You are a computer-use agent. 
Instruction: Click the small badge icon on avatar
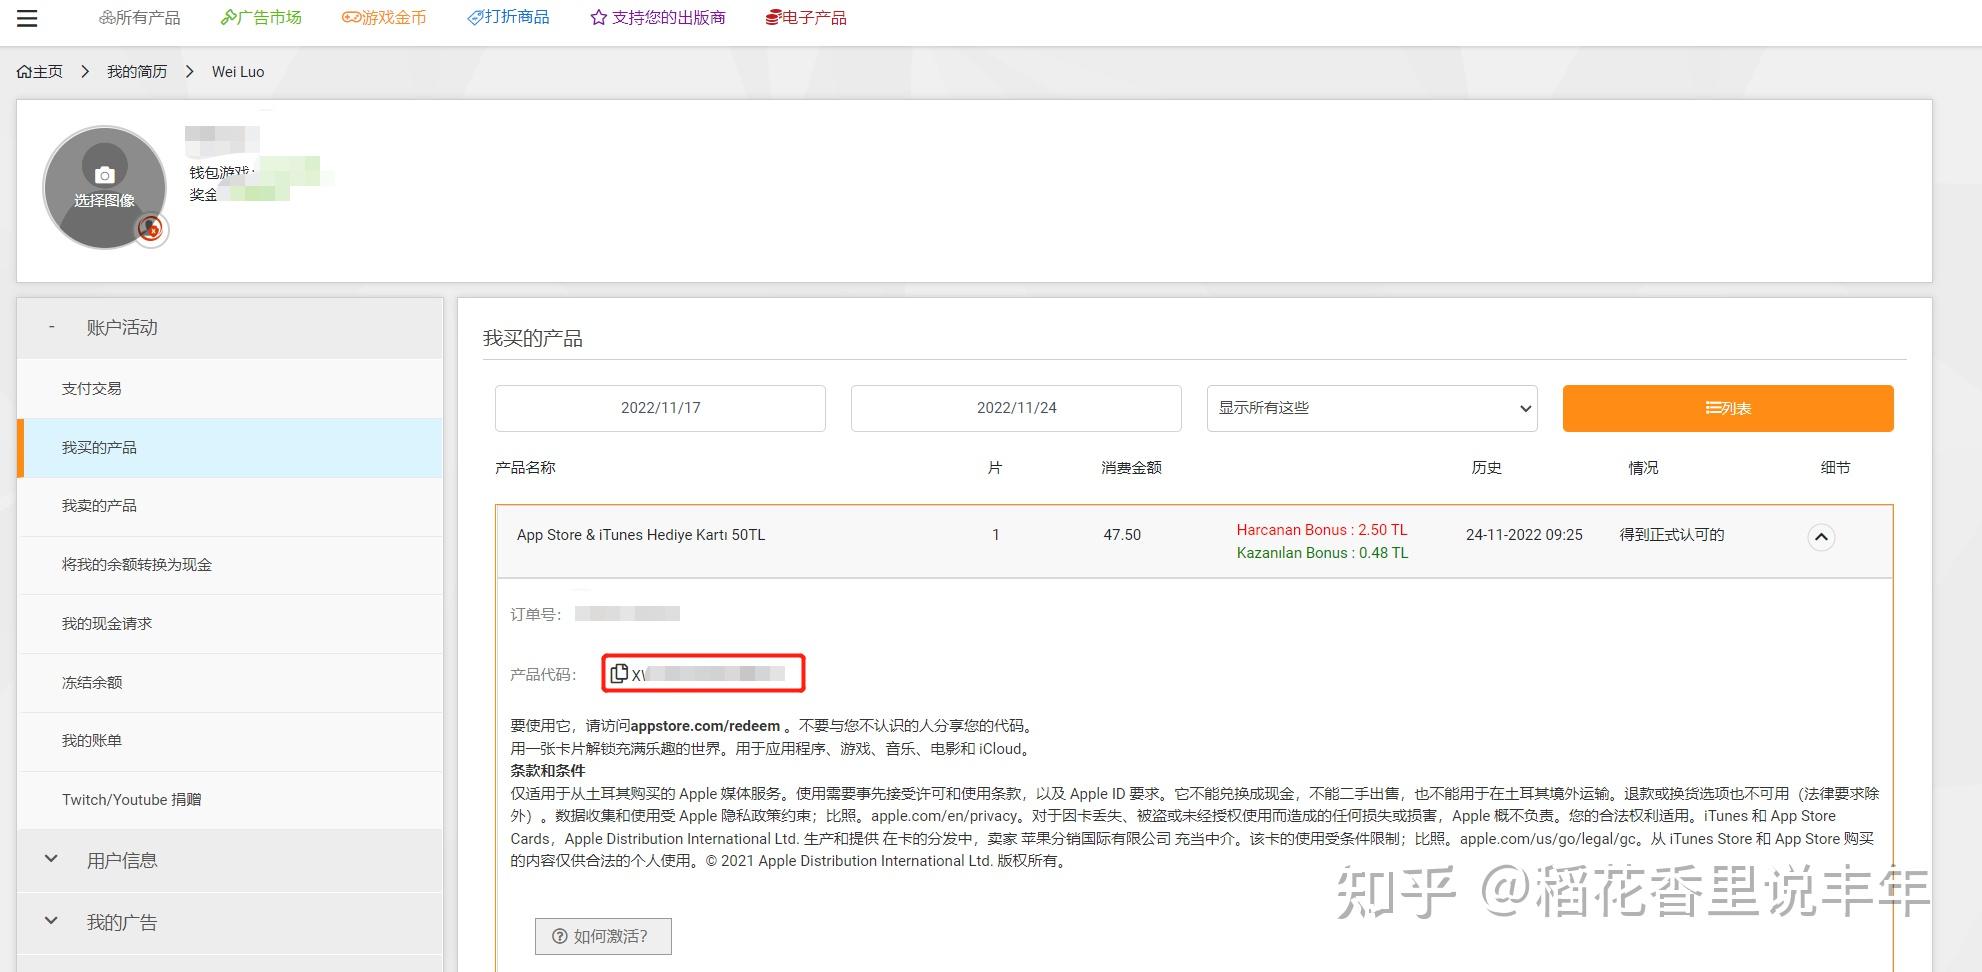[x=151, y=229]
